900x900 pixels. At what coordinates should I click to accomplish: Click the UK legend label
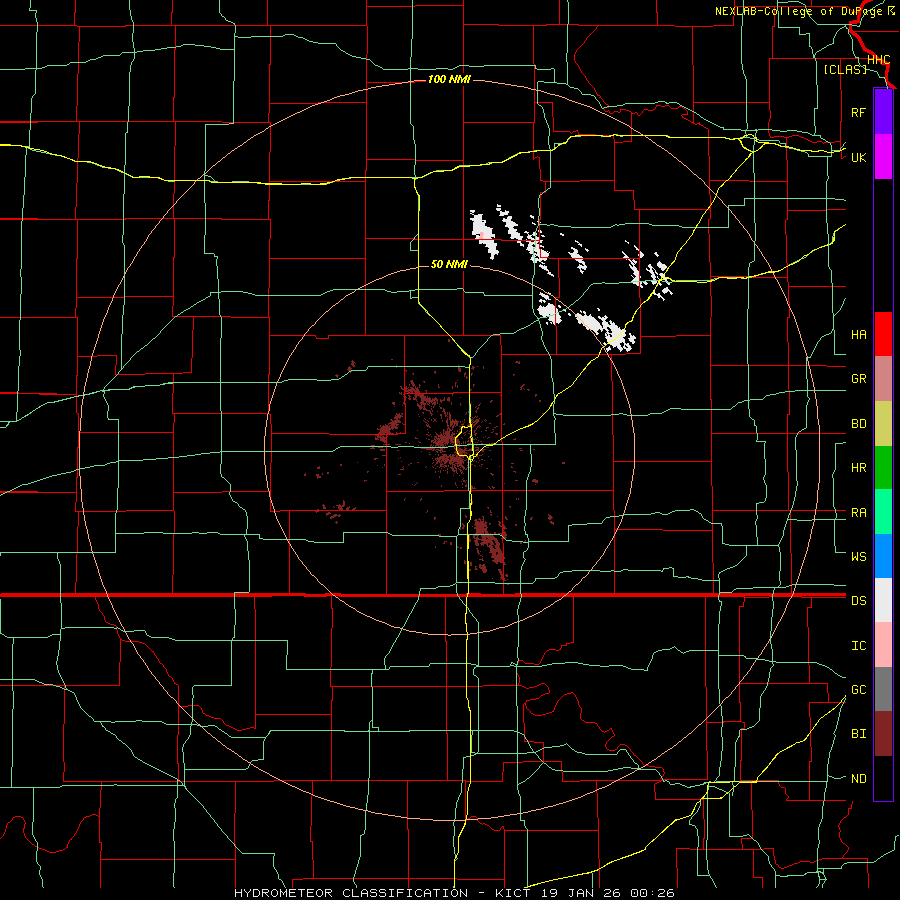[858, 157]
